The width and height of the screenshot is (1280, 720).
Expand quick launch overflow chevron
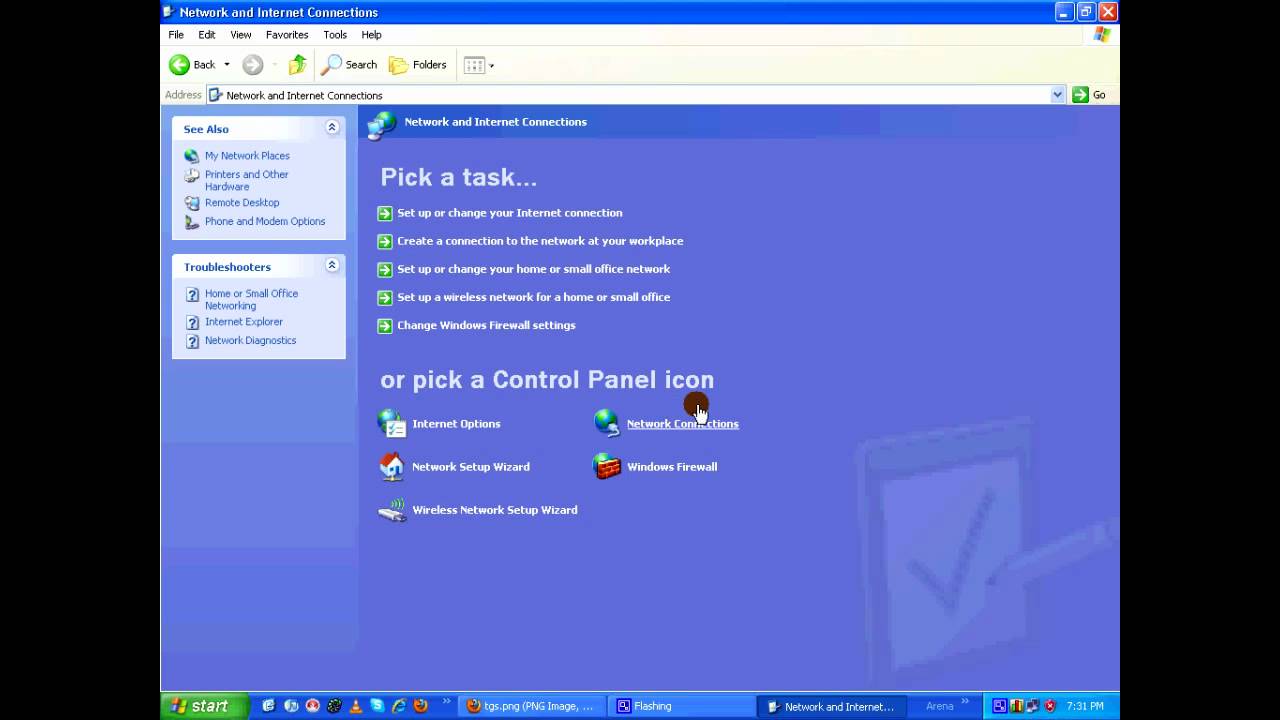447,702
